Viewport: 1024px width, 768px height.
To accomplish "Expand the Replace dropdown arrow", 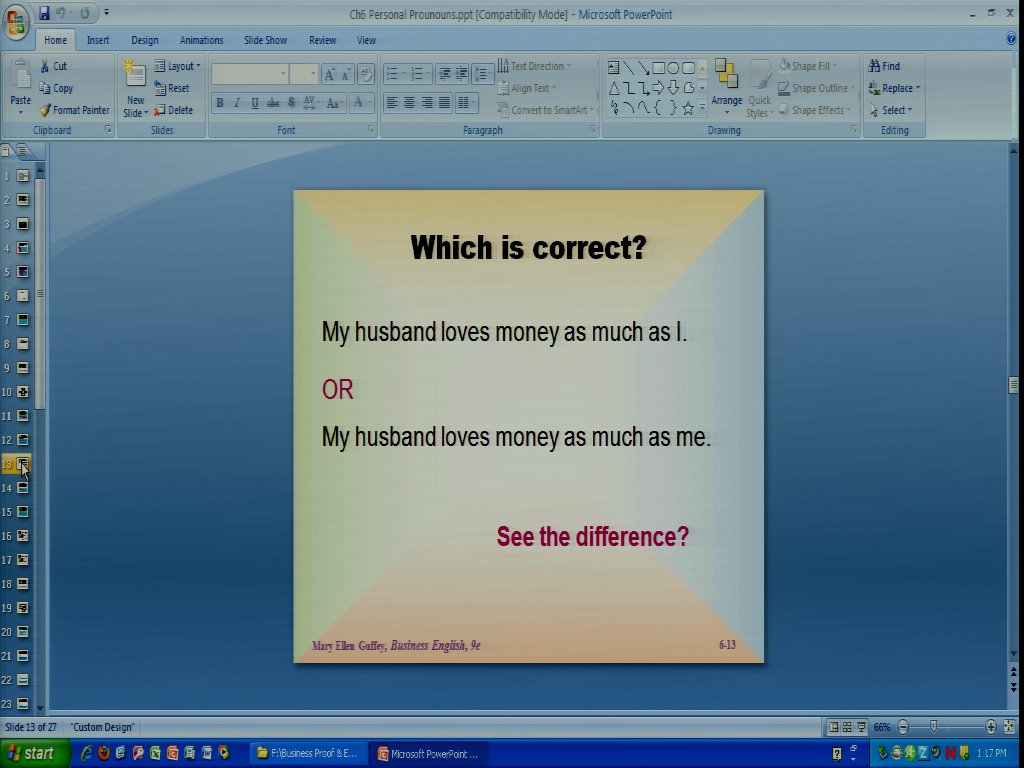I will tap(918, 88).
